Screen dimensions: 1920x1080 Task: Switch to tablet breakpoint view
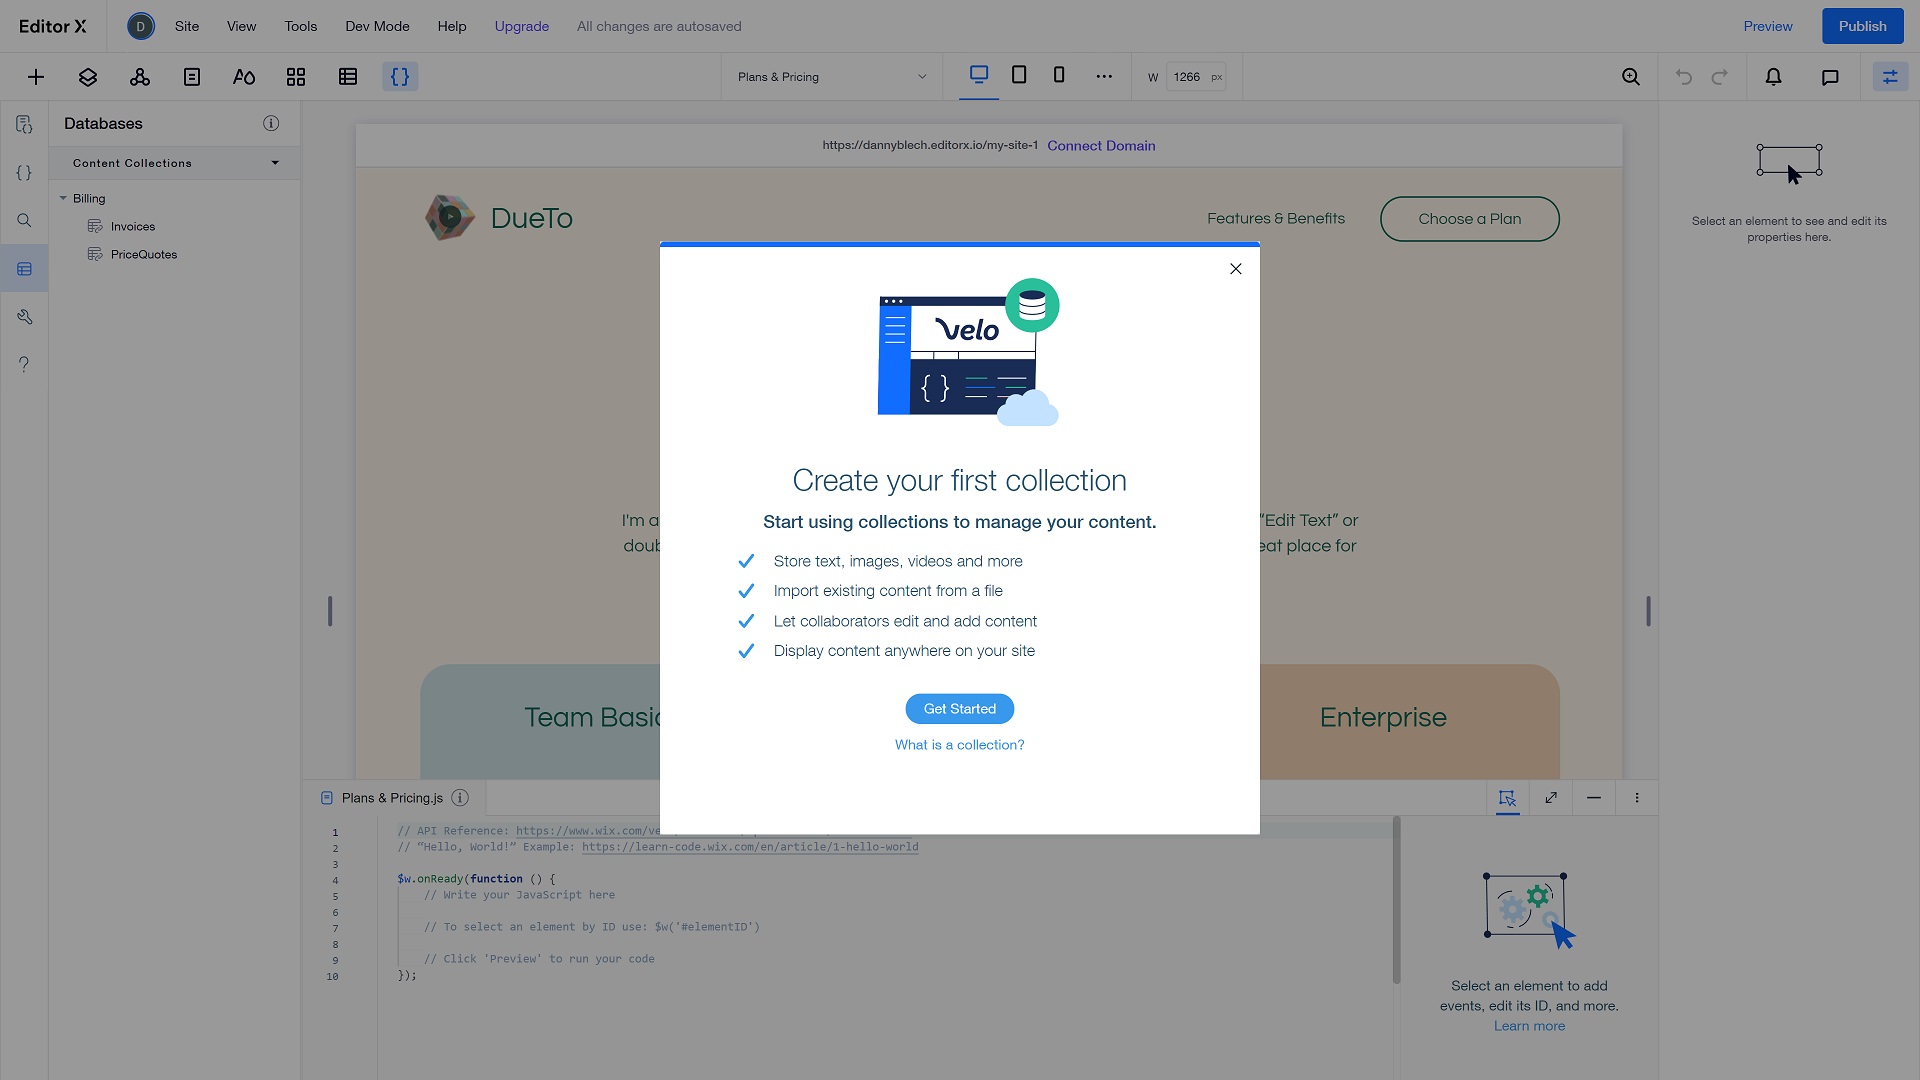1019,75
